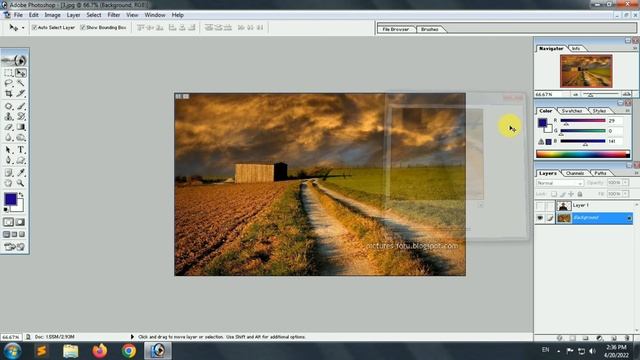This screenshot has width=640, height=360.
Task: Open the Fill slider arrow
Action: pos(625,193)
